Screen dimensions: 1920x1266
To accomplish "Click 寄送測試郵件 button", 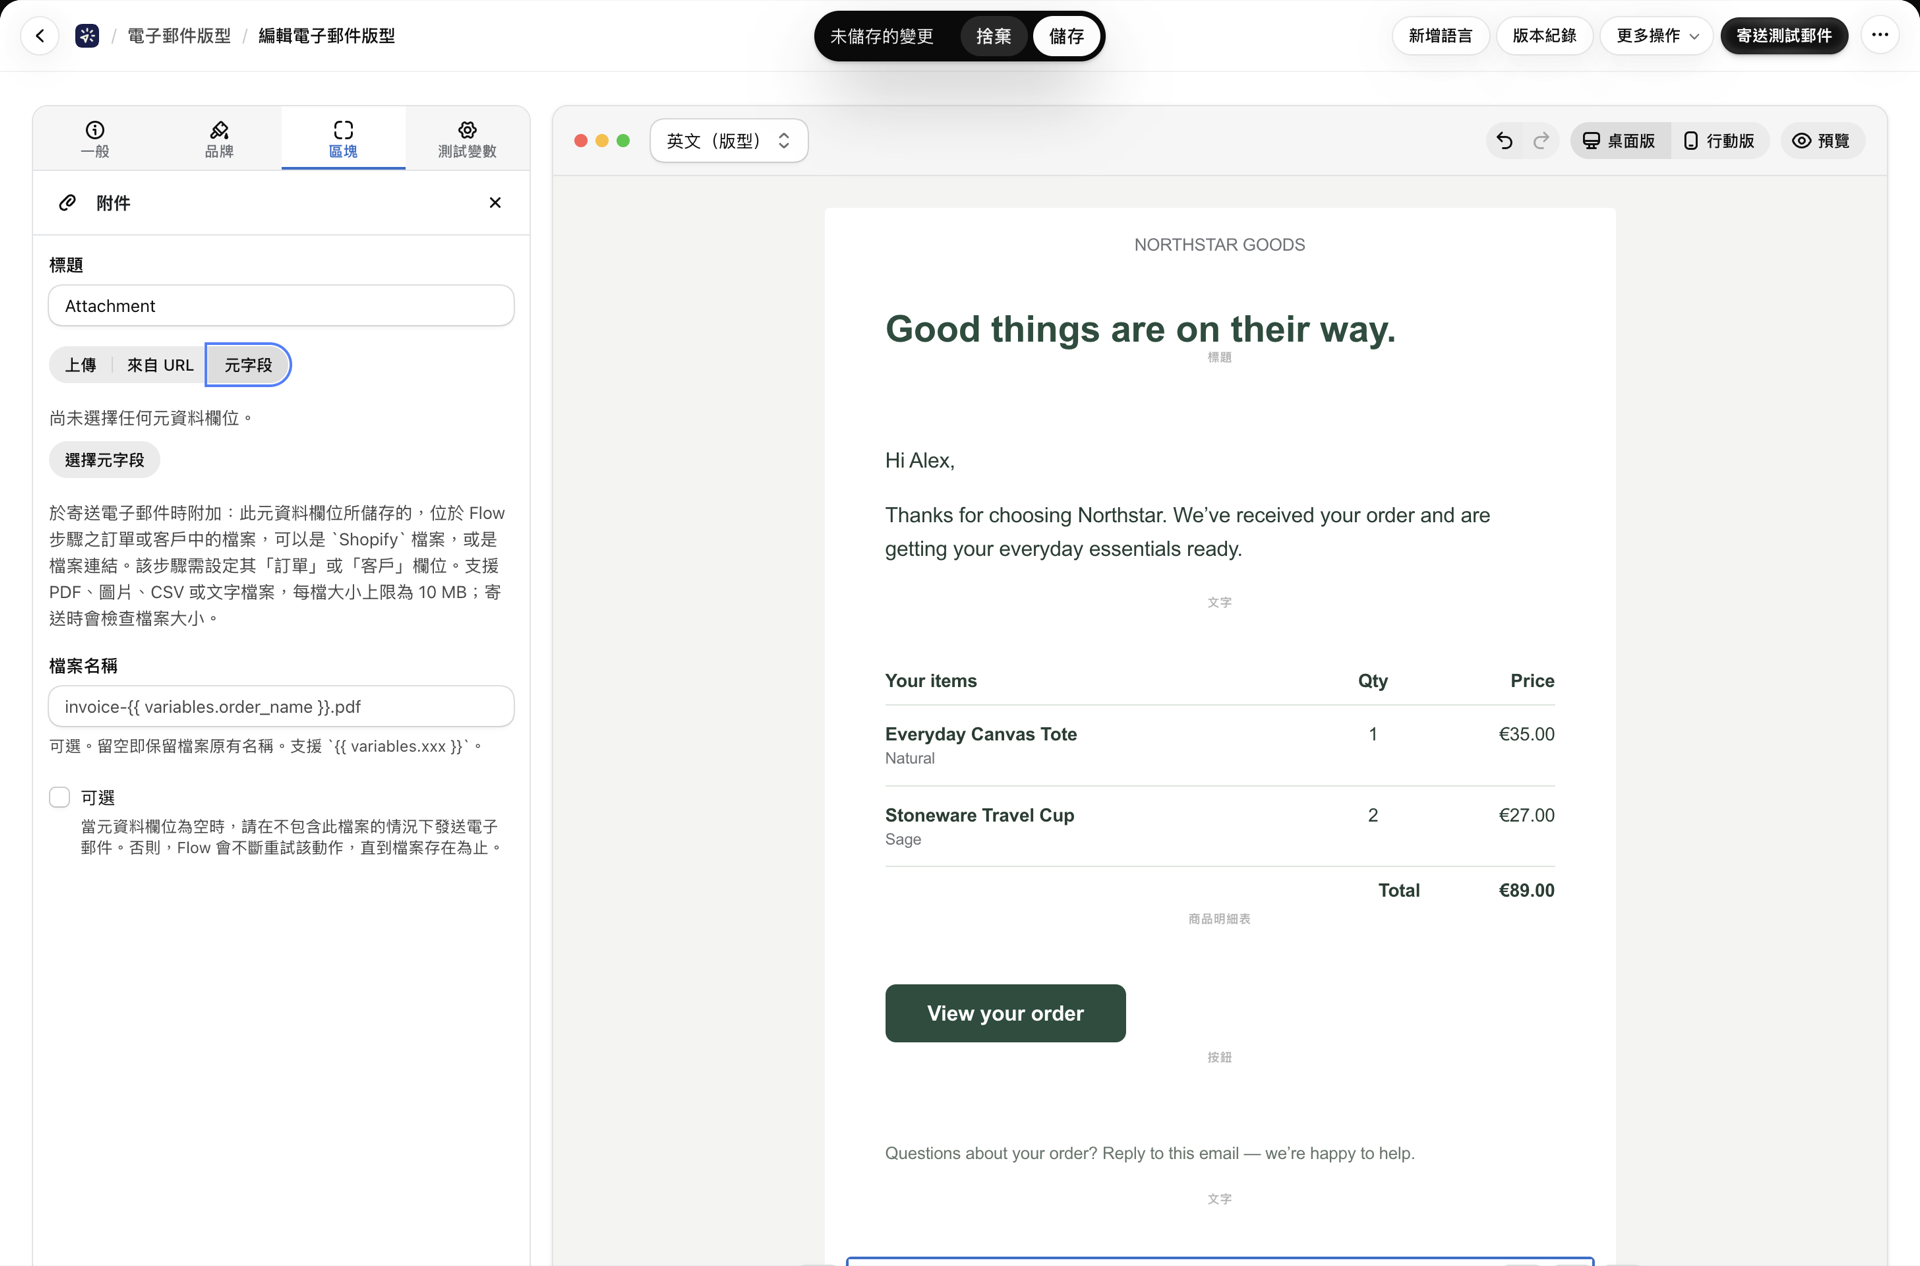I will [x=1784, y=36].
